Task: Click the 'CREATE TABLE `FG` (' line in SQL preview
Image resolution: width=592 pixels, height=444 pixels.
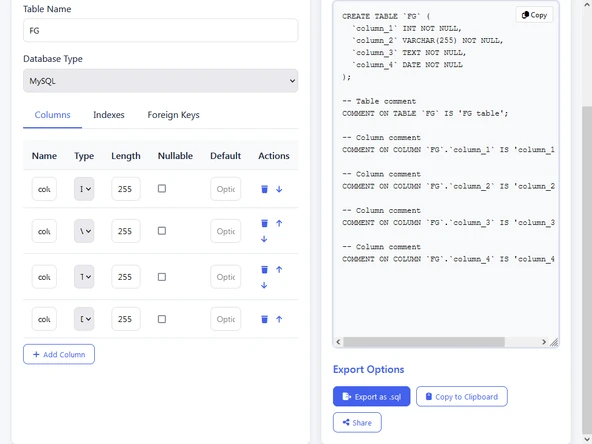Action: coord(386,16)
